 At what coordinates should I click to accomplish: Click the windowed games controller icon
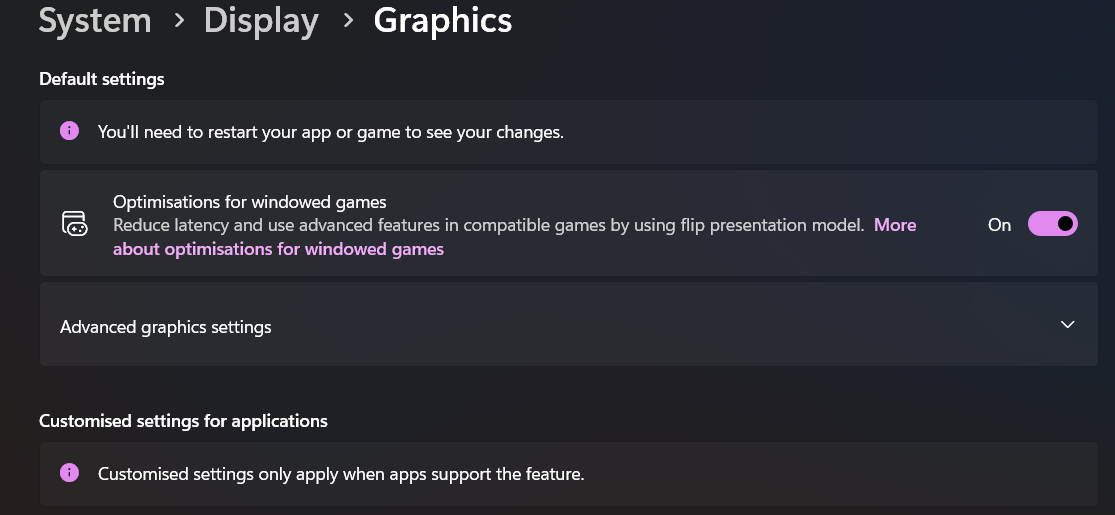(x=74, y=223)
